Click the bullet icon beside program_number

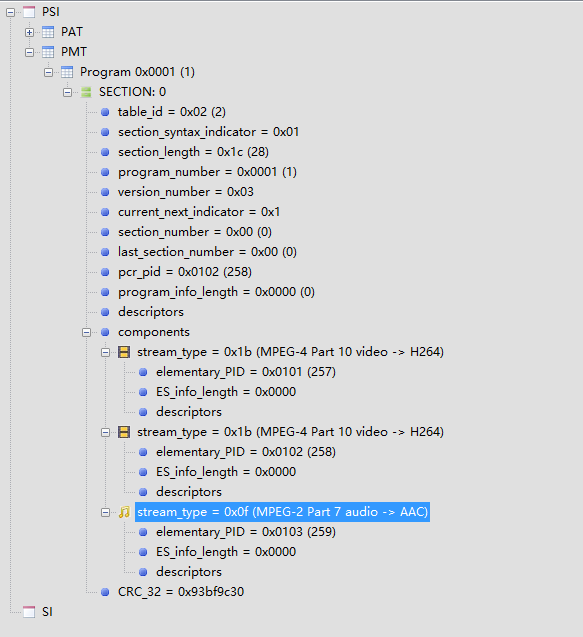[x=105, y=172]
